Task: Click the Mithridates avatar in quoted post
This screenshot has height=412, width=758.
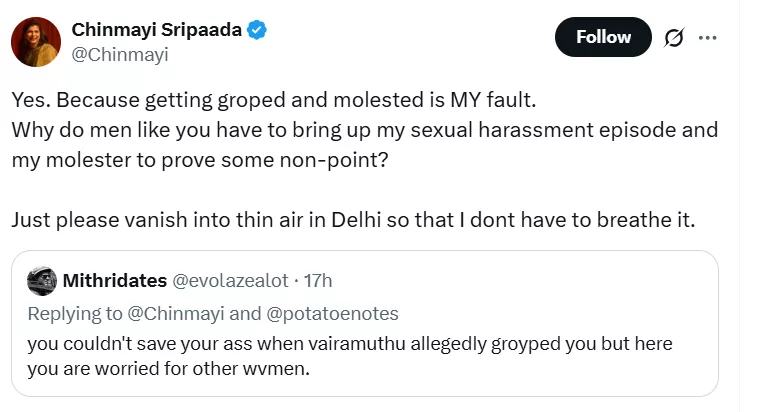Action: tap(41, 279)
